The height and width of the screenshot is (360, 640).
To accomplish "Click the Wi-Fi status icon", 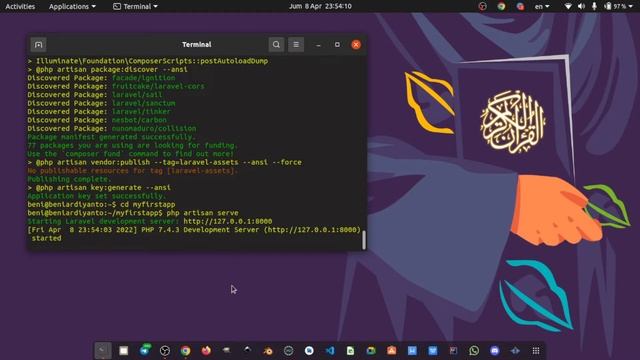I will [568, 6].
